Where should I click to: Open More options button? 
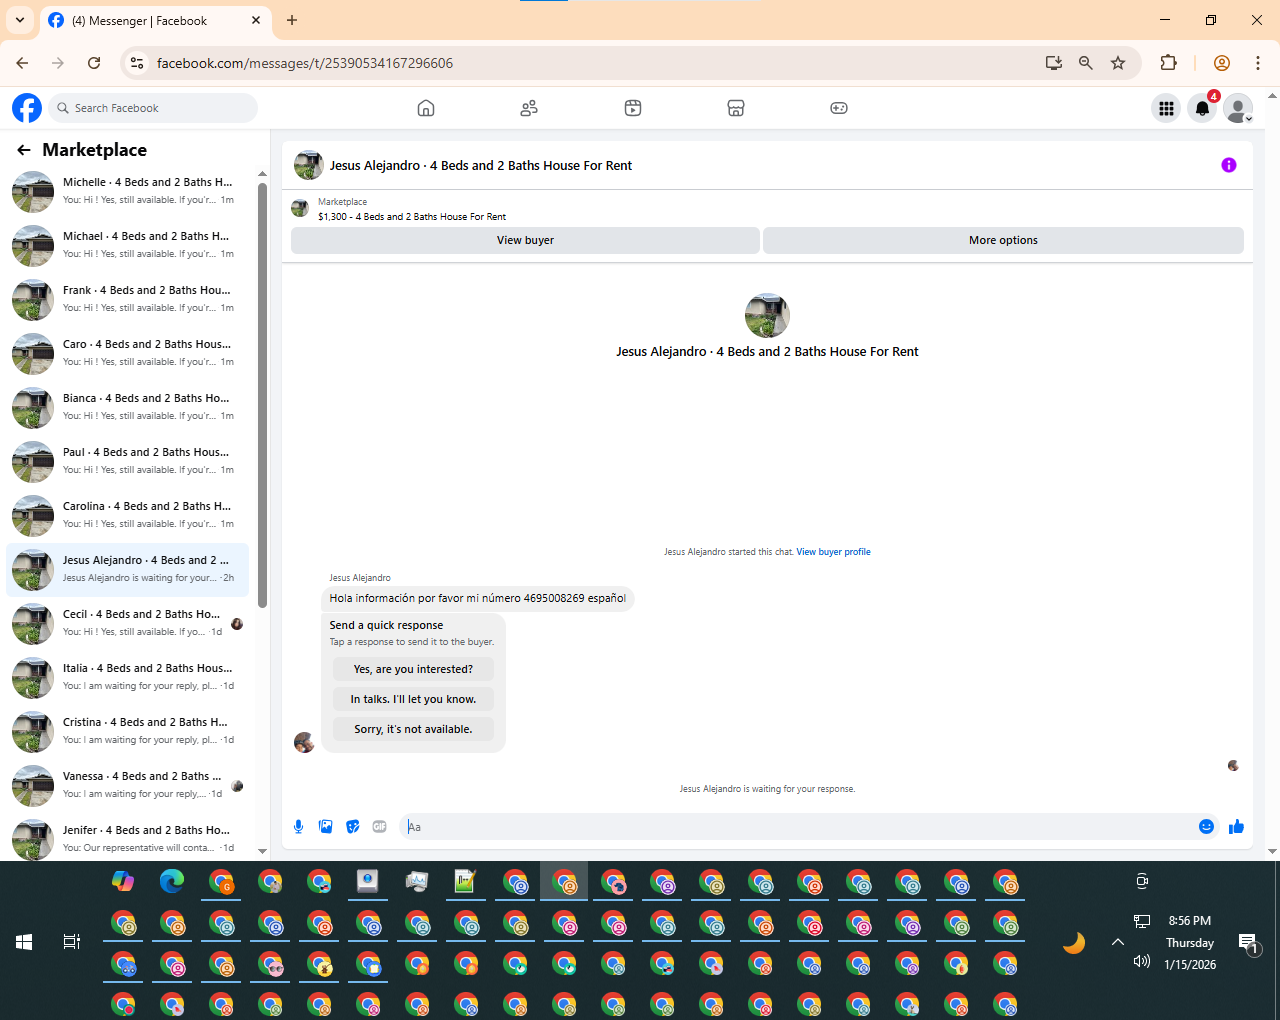(1003, 240)
